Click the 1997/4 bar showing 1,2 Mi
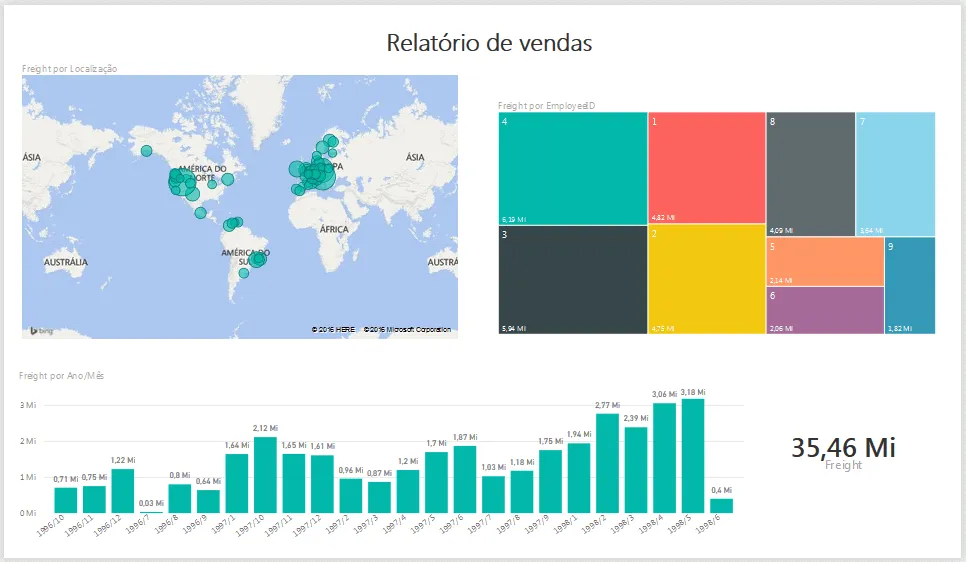This screenshot has height=562, width=966. point(408,492)
